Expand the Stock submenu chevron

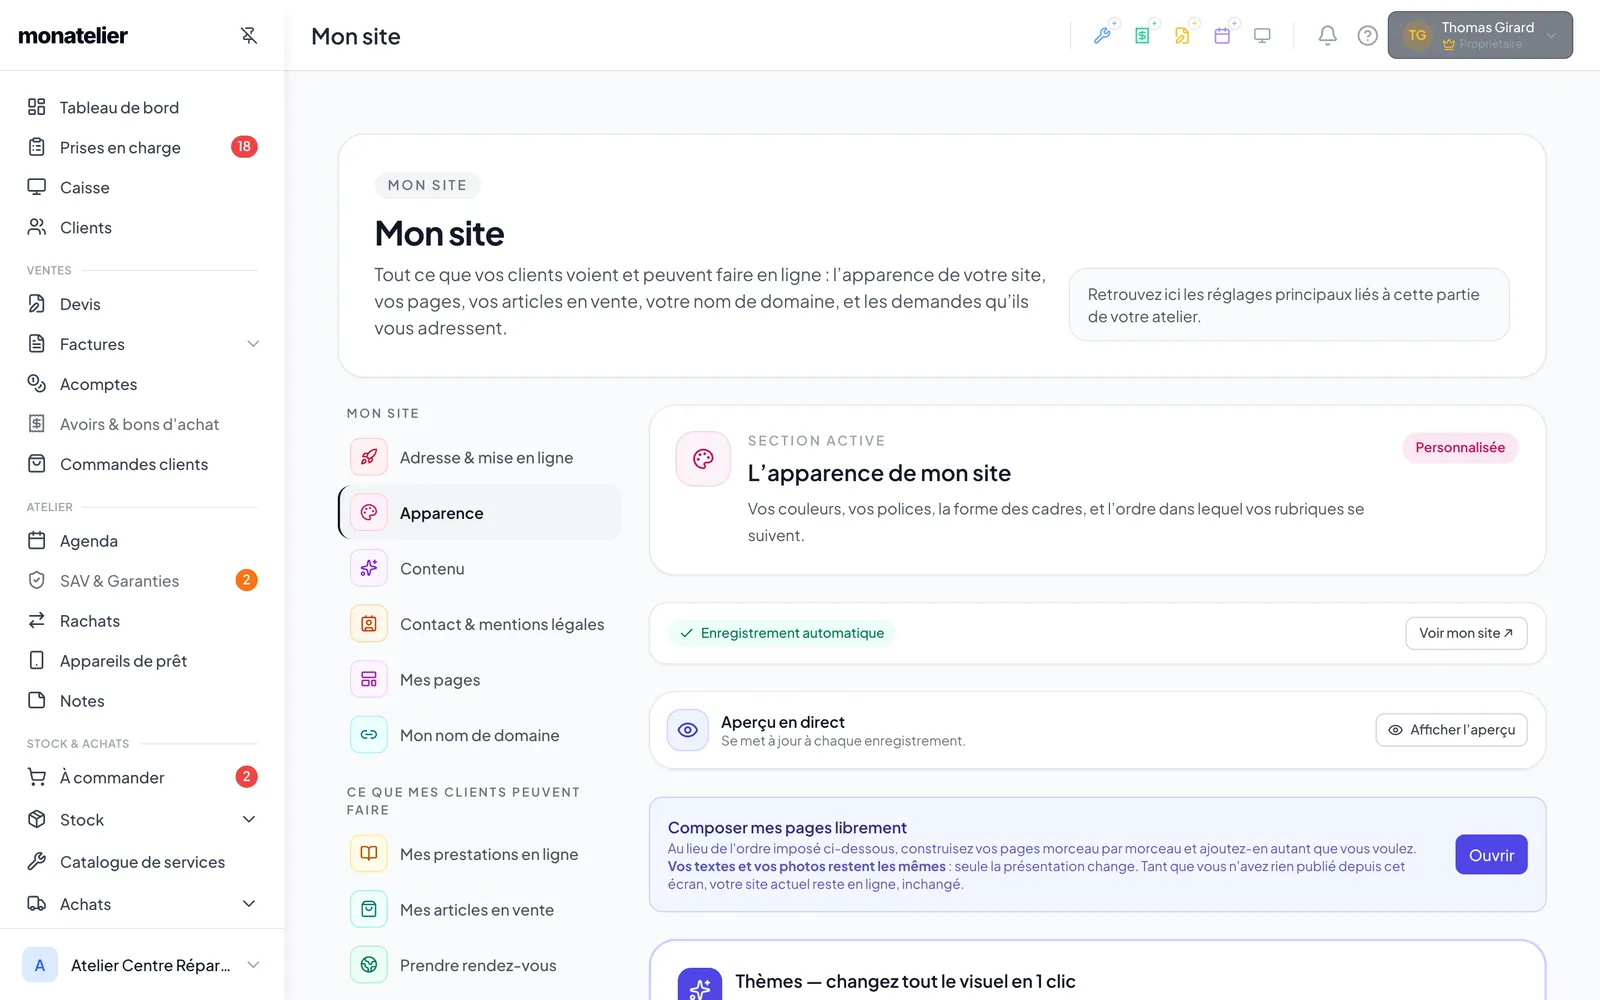click(x=249, y=820)
